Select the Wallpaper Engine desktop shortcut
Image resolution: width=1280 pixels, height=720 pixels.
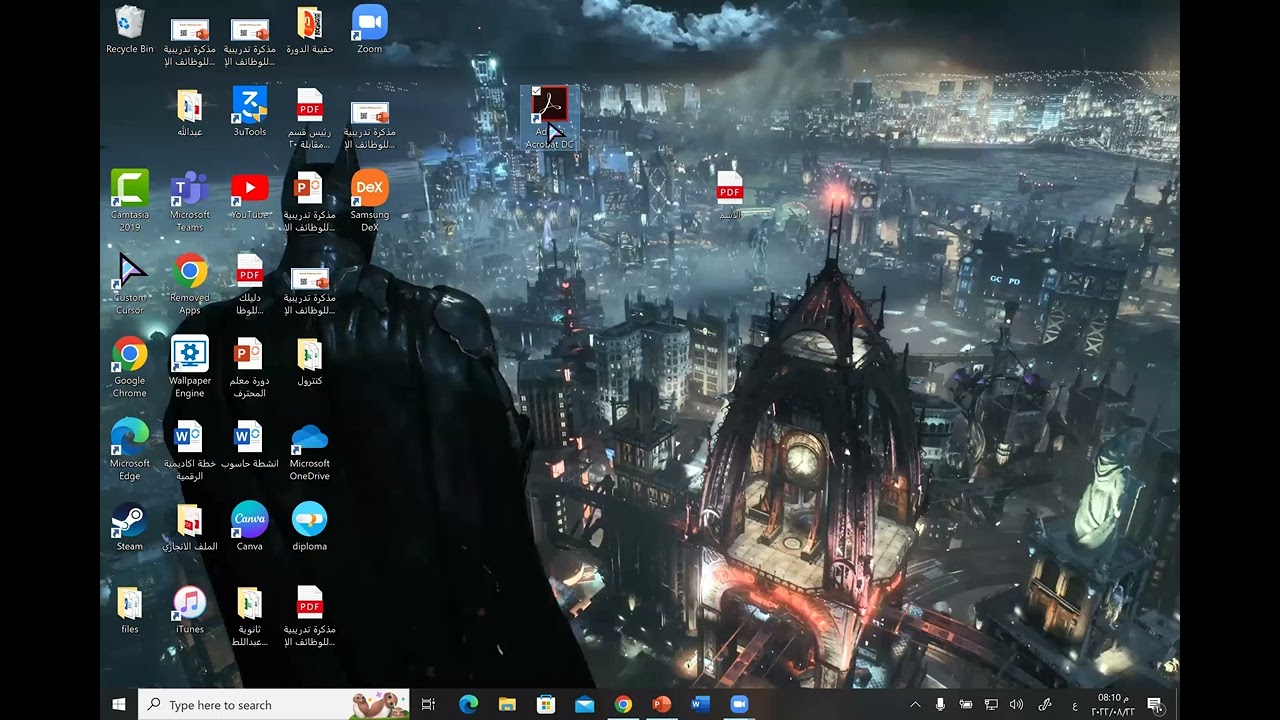click(x=190, y=367)
